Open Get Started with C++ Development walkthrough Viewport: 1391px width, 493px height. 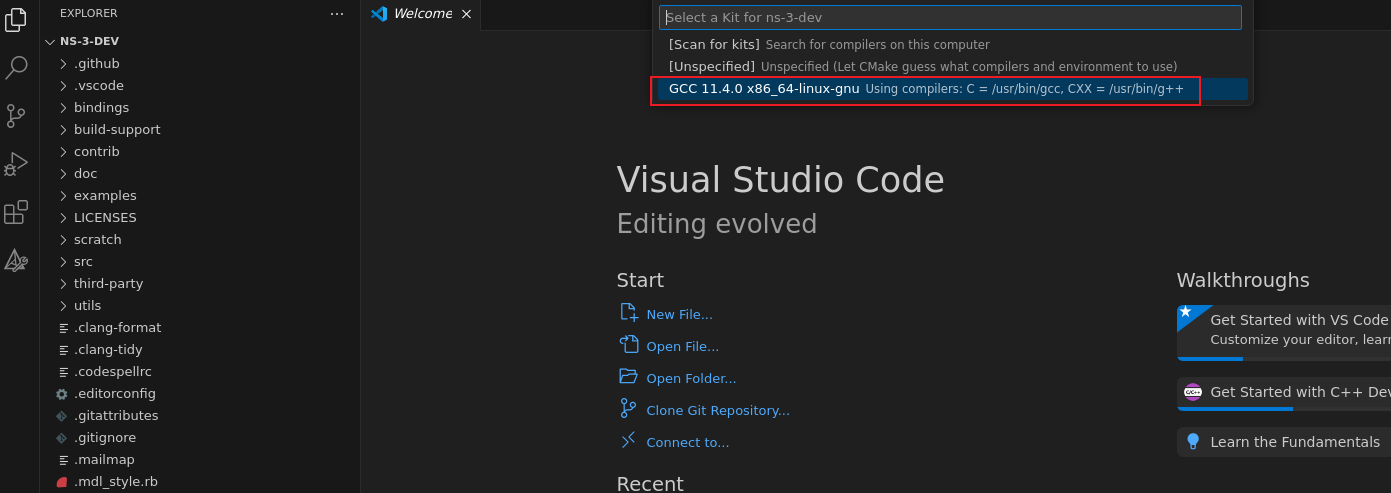coord(1284,393)
